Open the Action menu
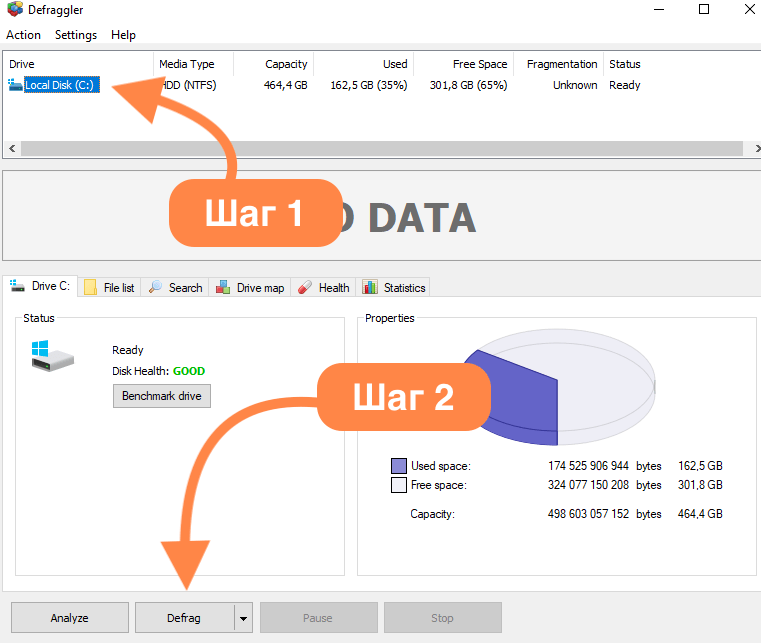Screen dimensions: 761x643 pyautogui.click(x=23, y=35)
